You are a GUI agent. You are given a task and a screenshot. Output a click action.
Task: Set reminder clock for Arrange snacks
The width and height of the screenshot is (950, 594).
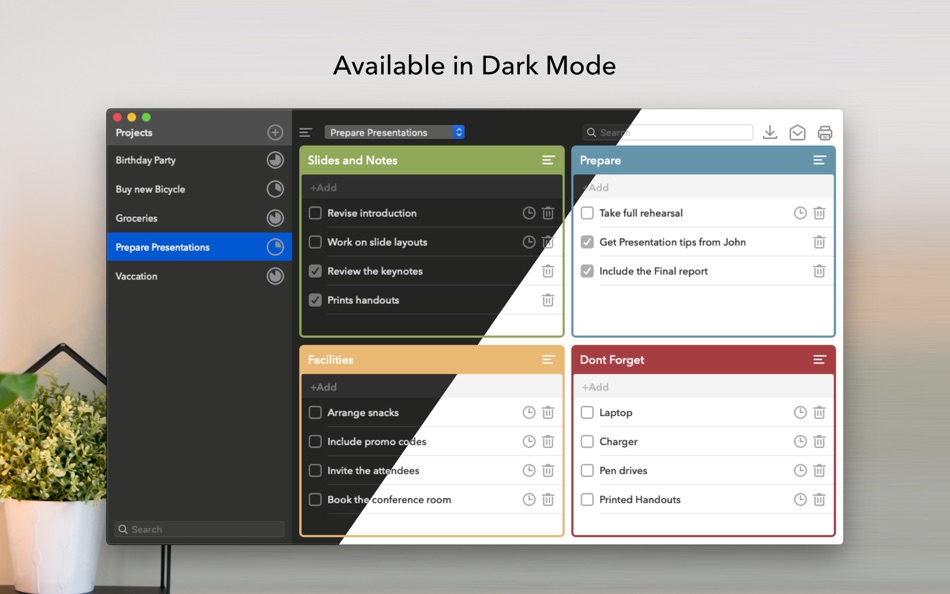click(x=529, y=412)
